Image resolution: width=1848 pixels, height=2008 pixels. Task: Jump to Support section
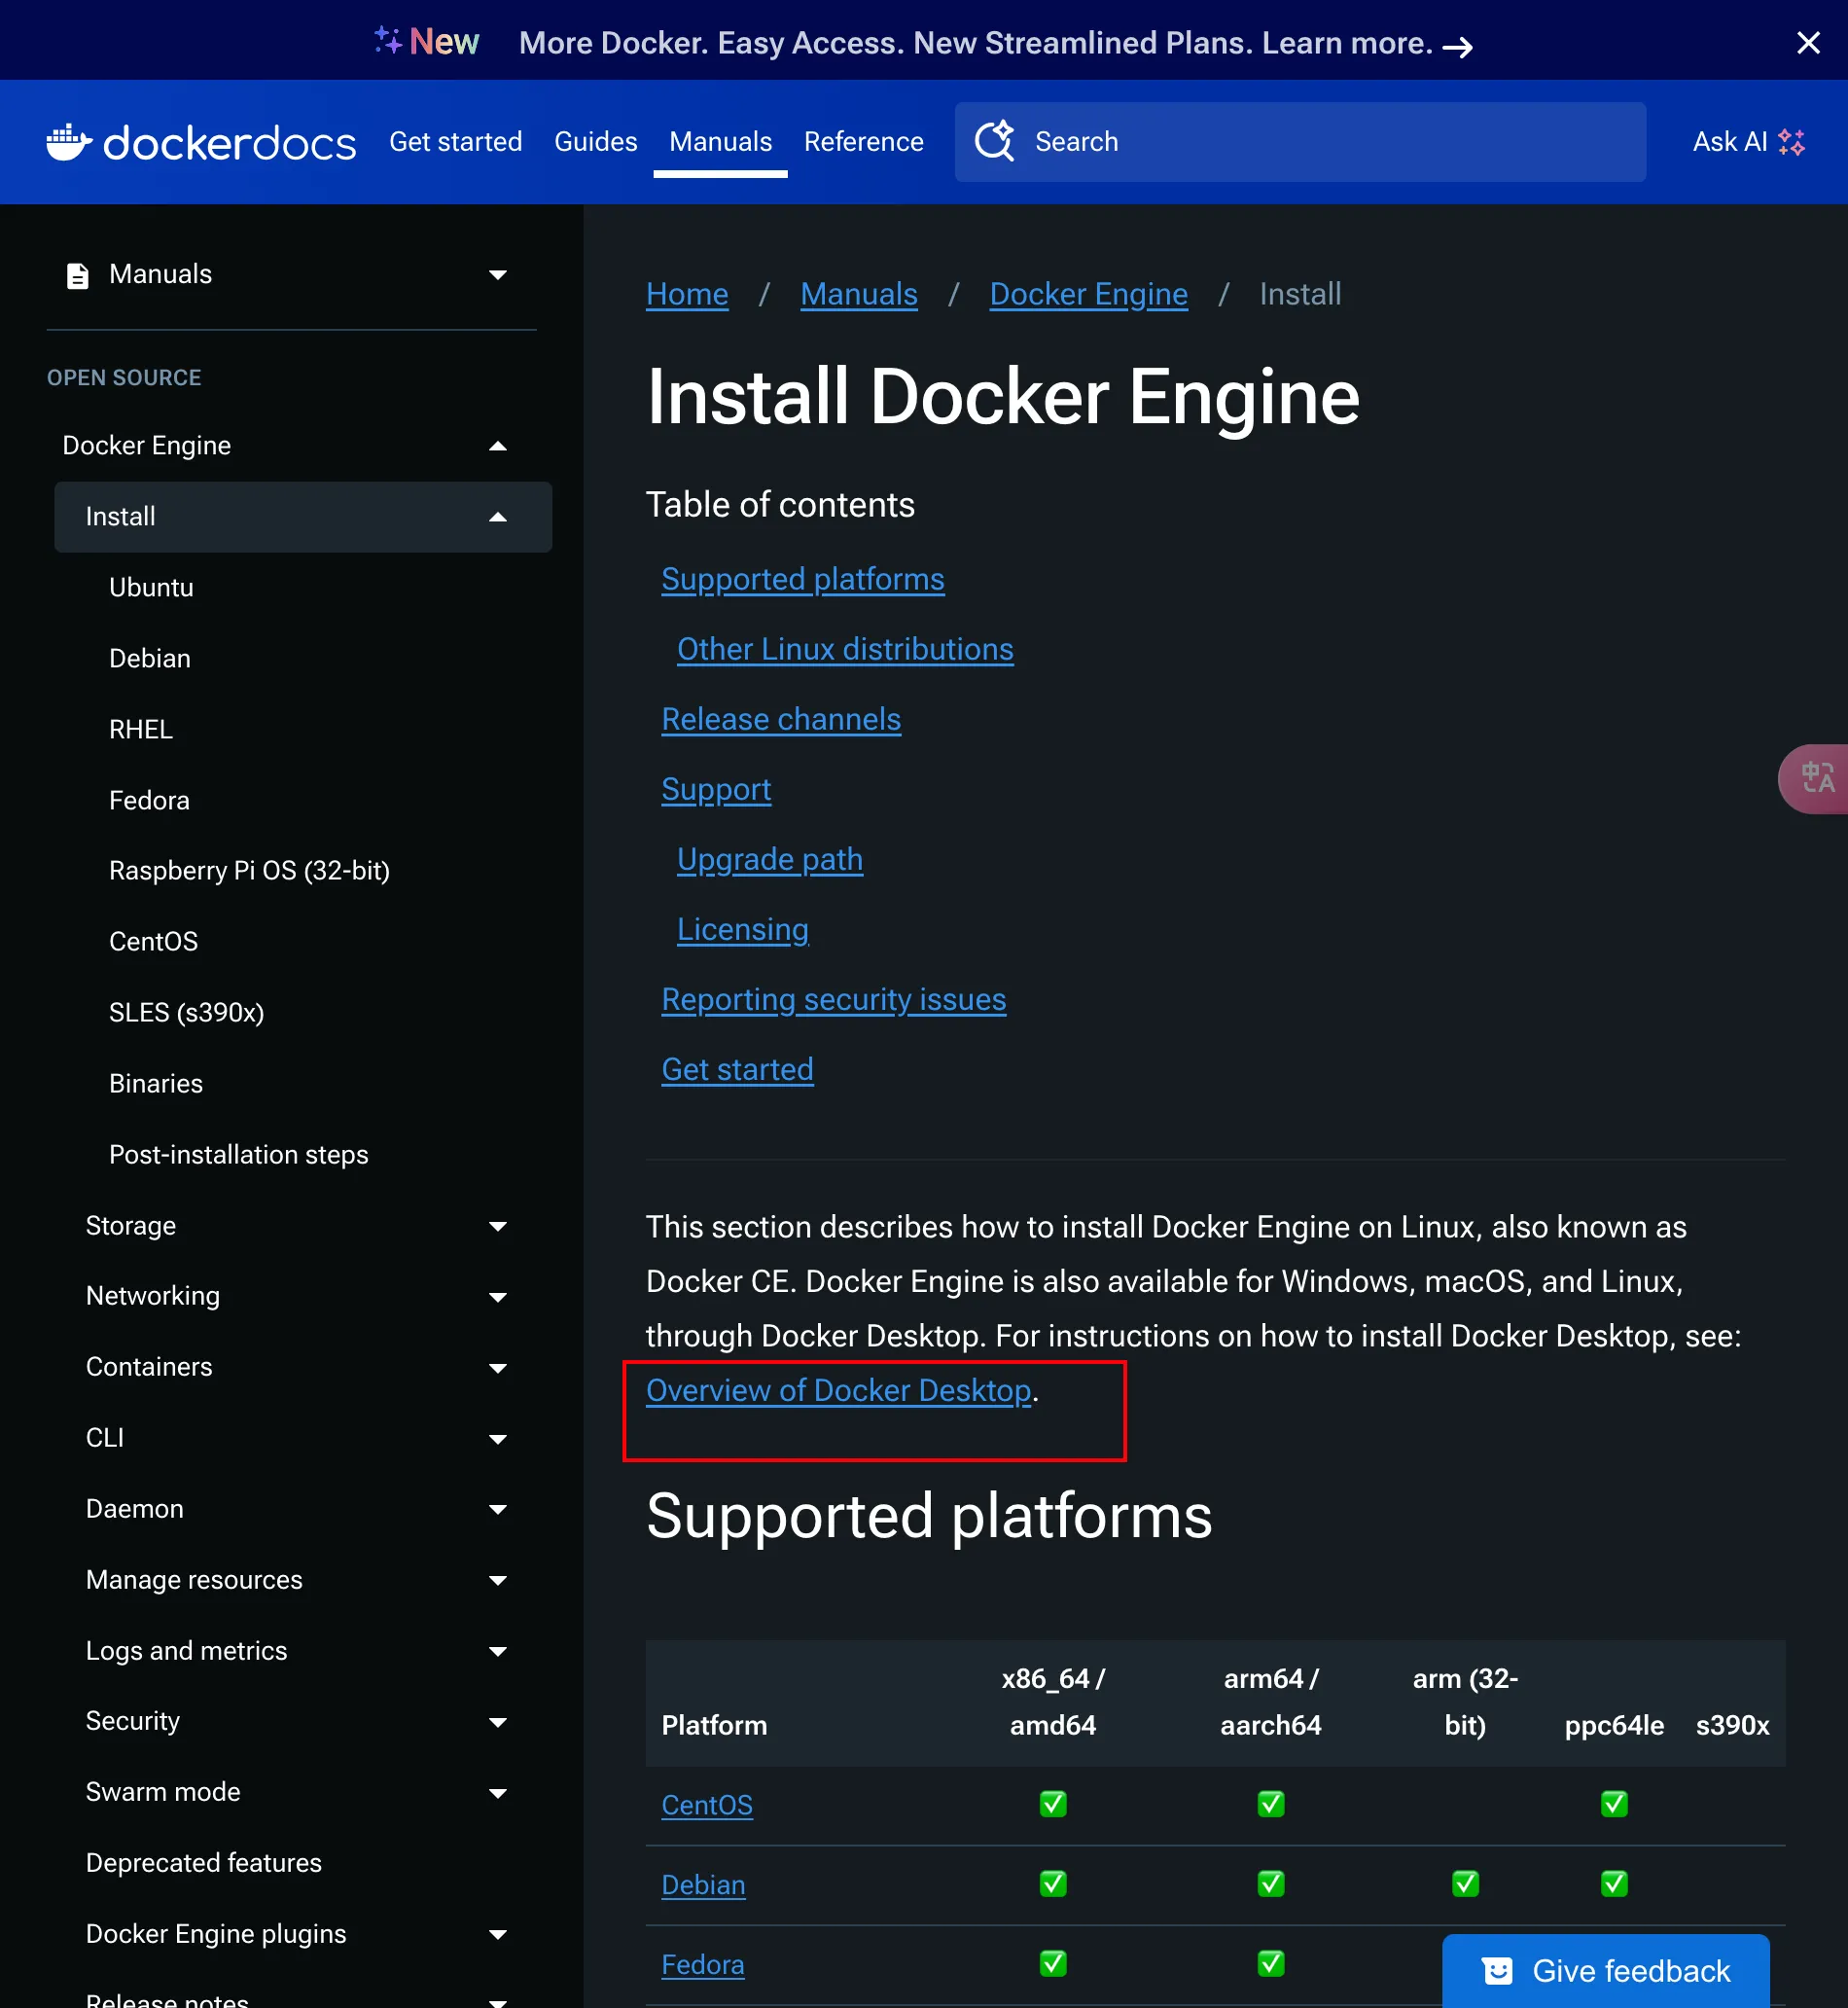coord(716,789)
